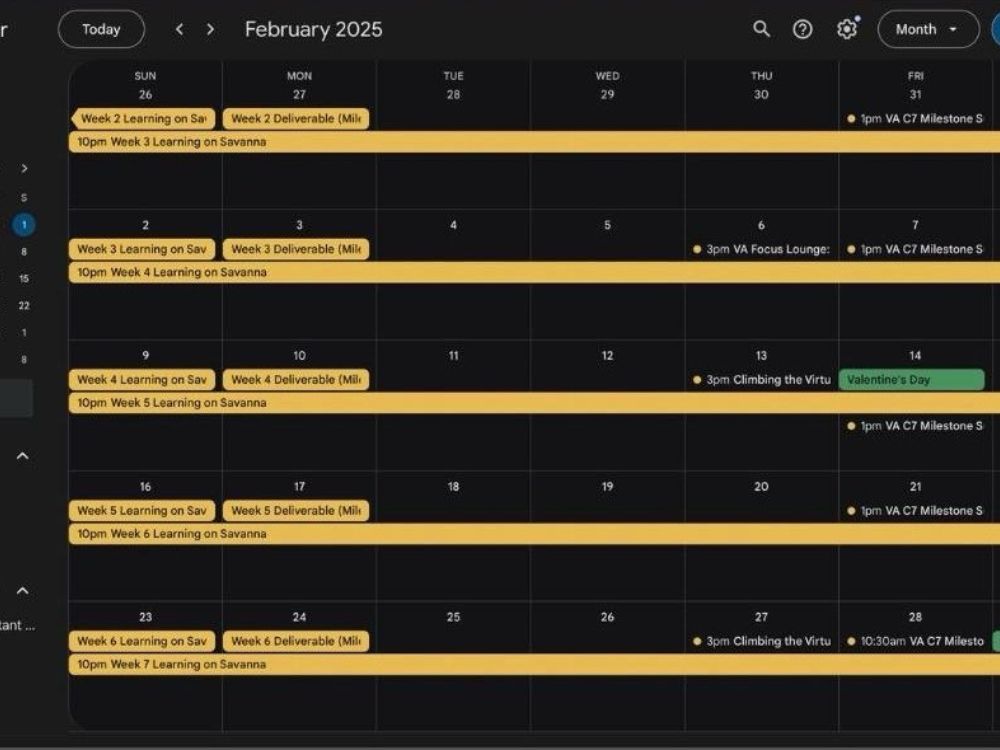1000x750 pixels.
Task: Open Week 2 Deliverable event on 27
Action: 296,119
